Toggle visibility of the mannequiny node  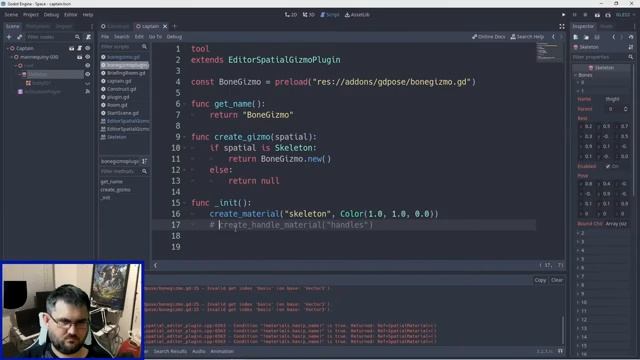point(87,57)
